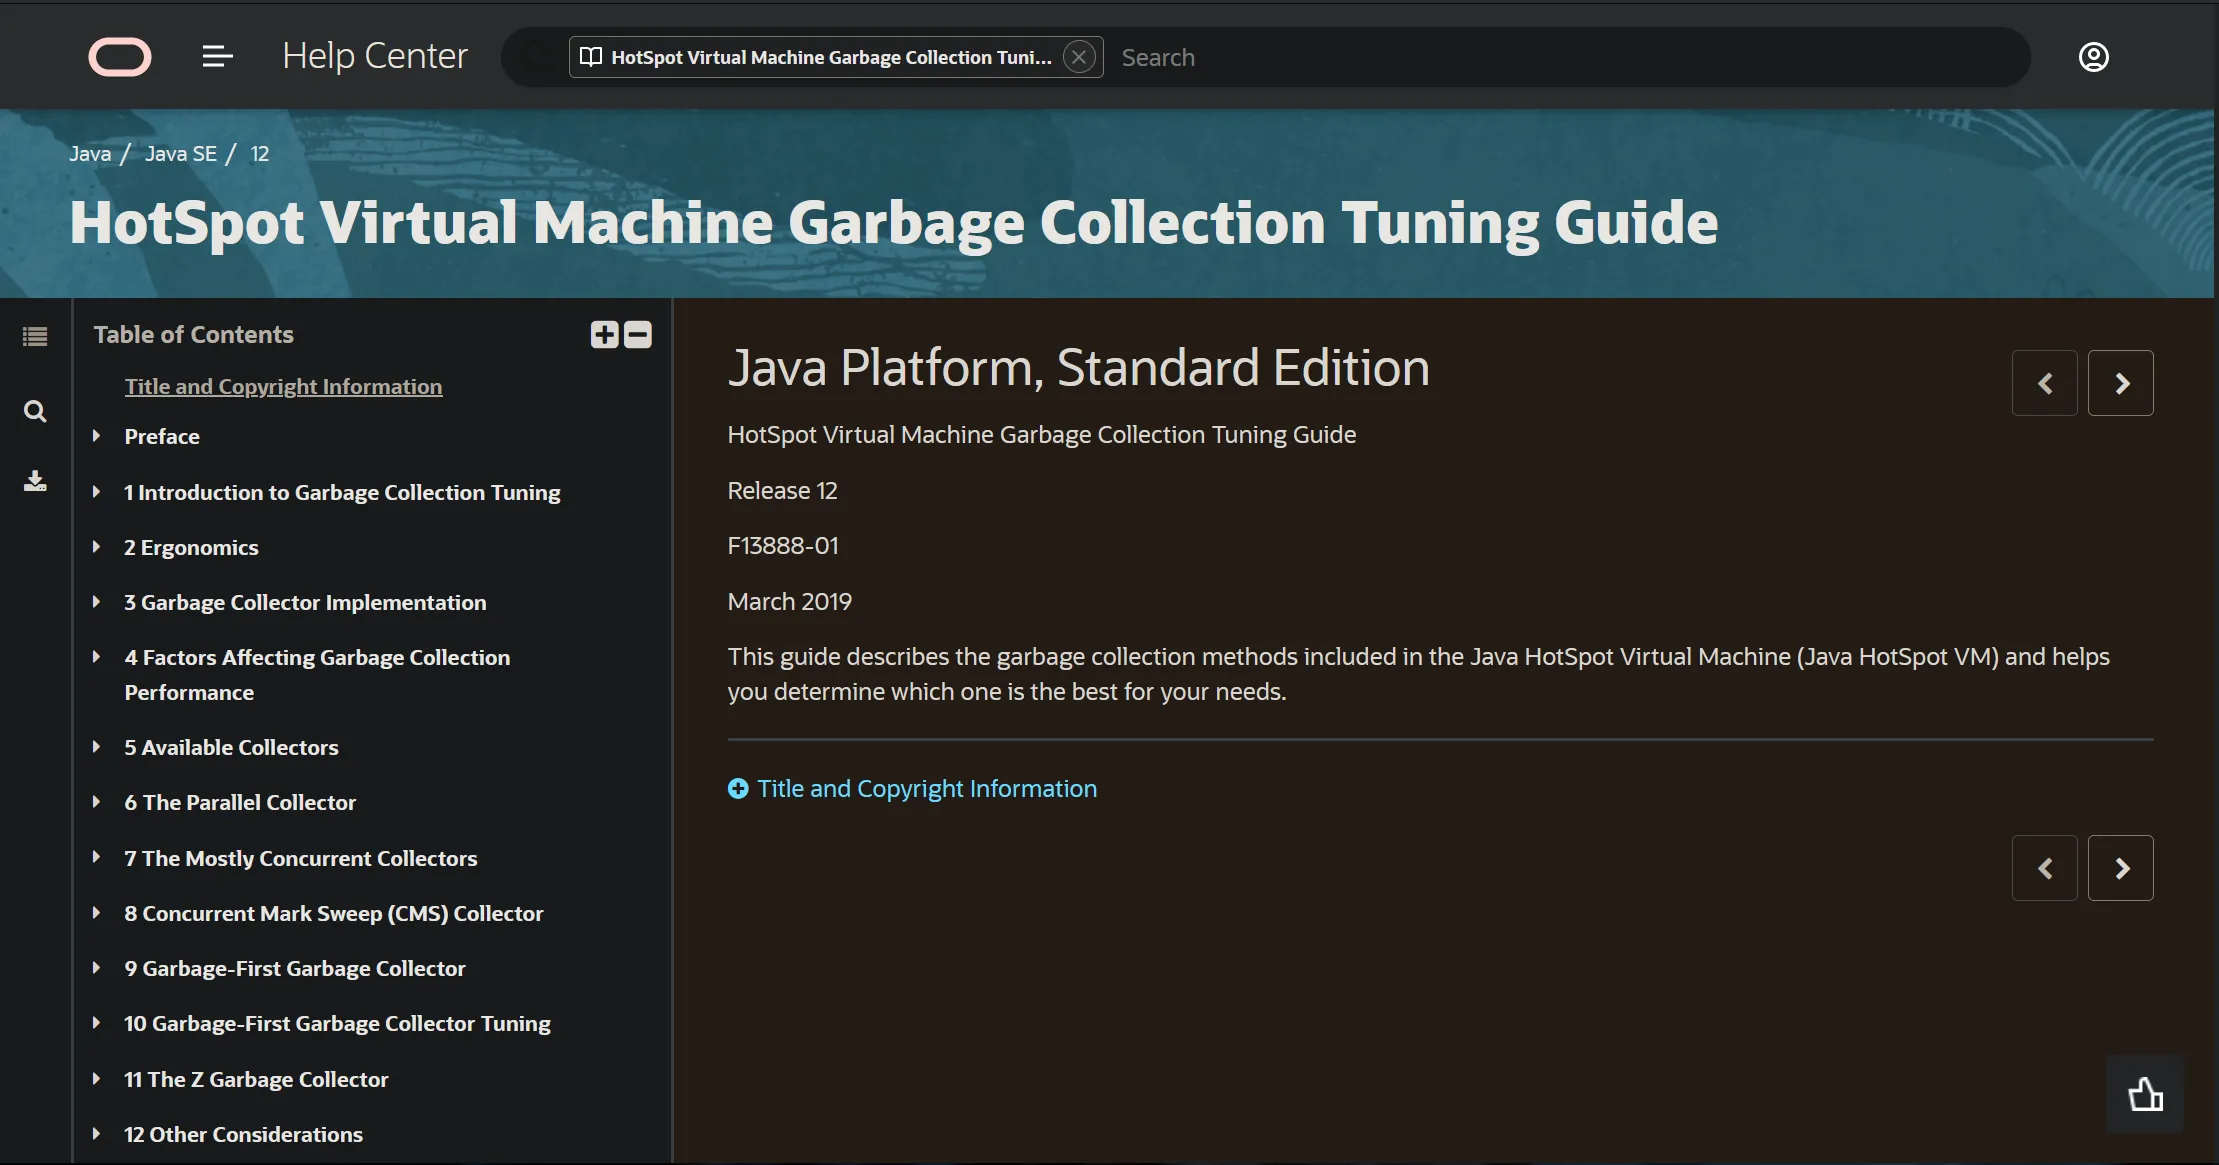Open 5 Available Collectors entry

(231, 748)
